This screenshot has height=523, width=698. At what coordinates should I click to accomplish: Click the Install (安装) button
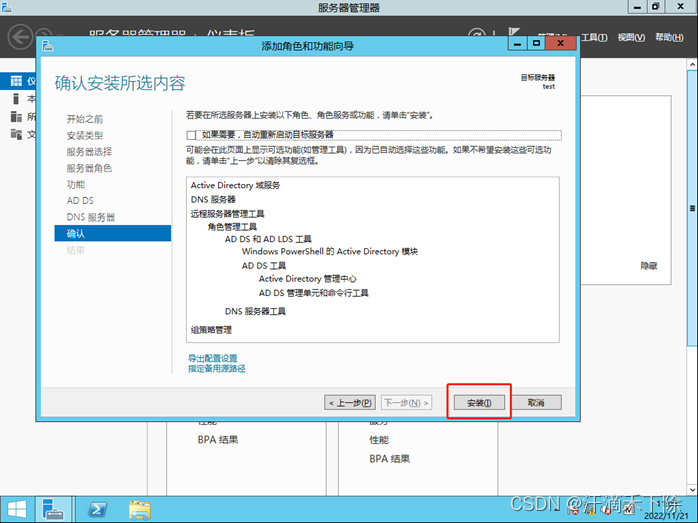tap(479, 403)
